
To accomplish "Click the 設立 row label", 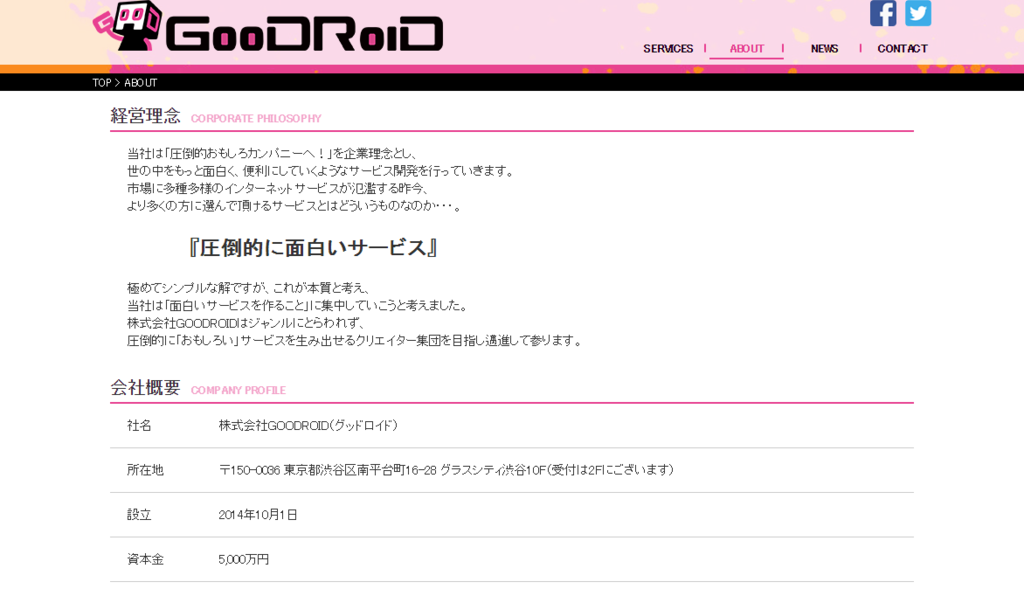I will (x=139, y=515).
